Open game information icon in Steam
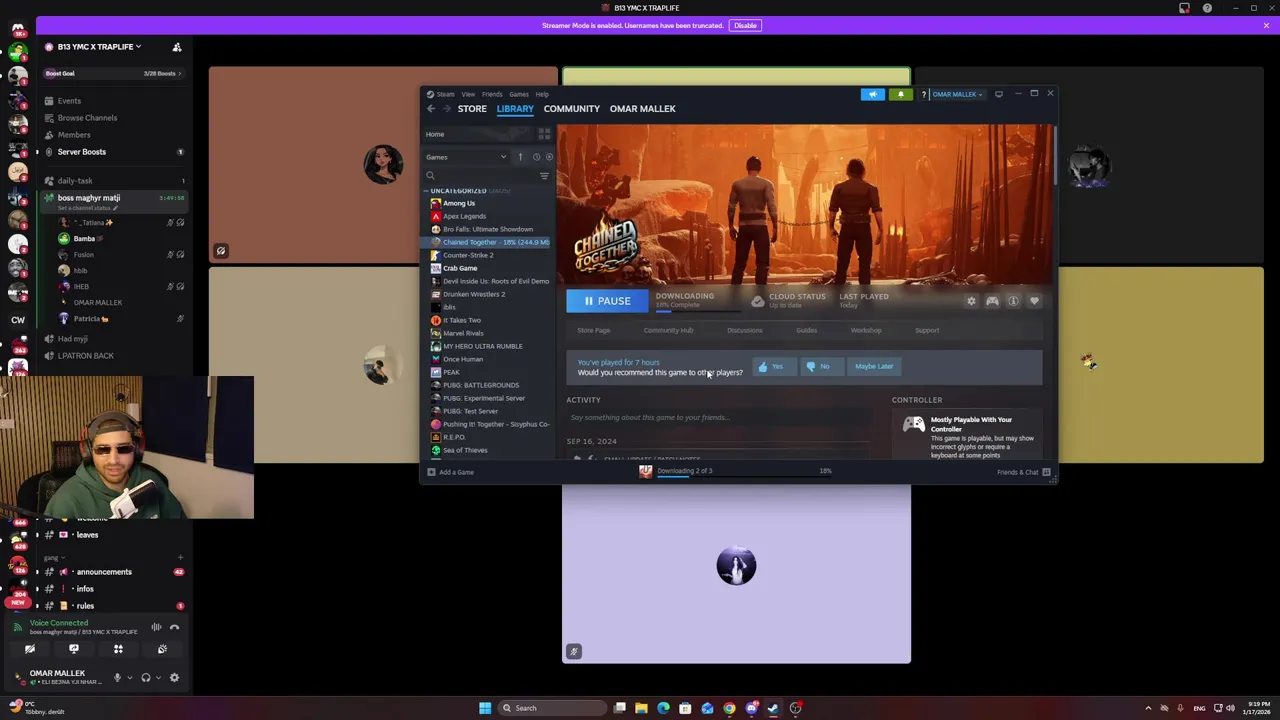The image size is (1280, 720). [x=1013, y=301]
